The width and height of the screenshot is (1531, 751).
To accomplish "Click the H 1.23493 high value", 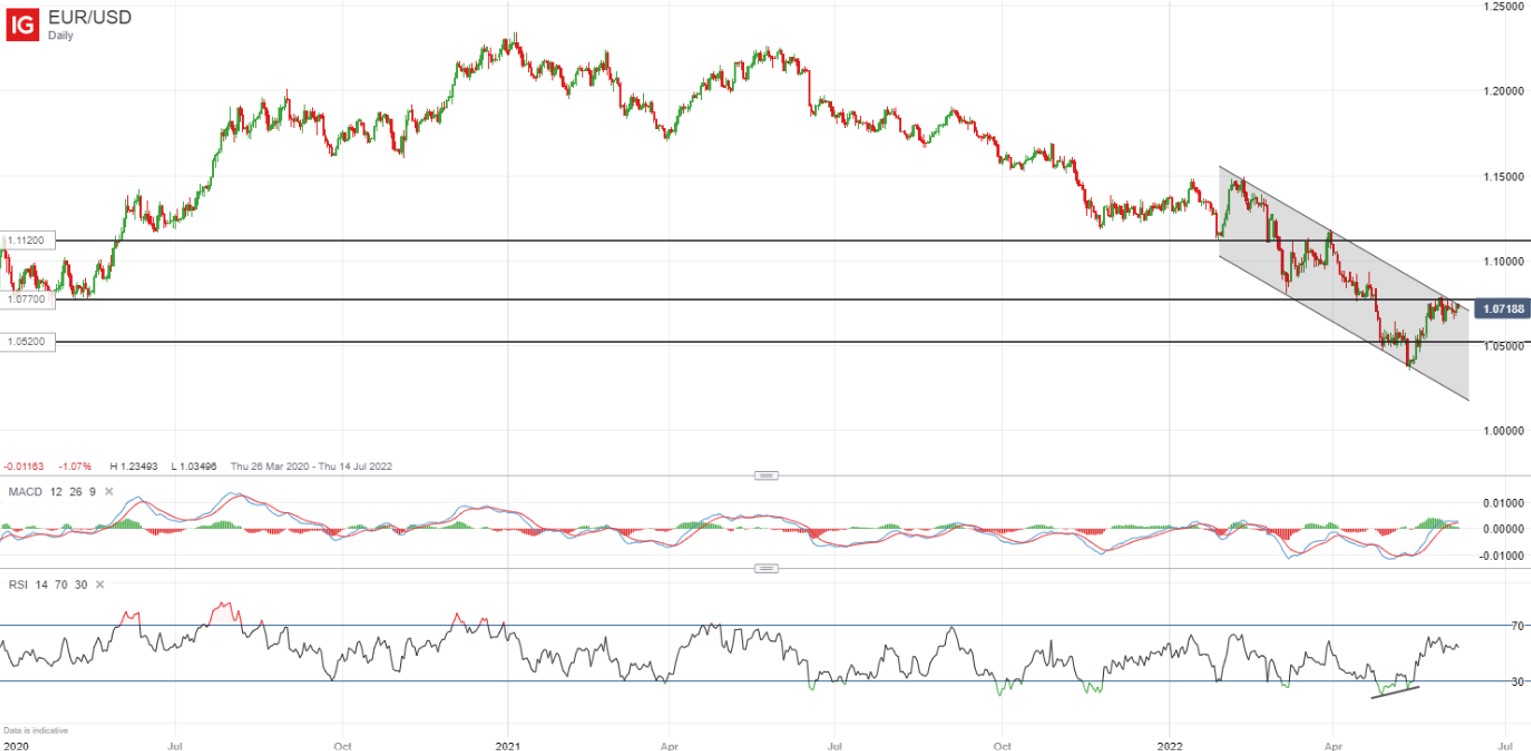I will [132, 466].
